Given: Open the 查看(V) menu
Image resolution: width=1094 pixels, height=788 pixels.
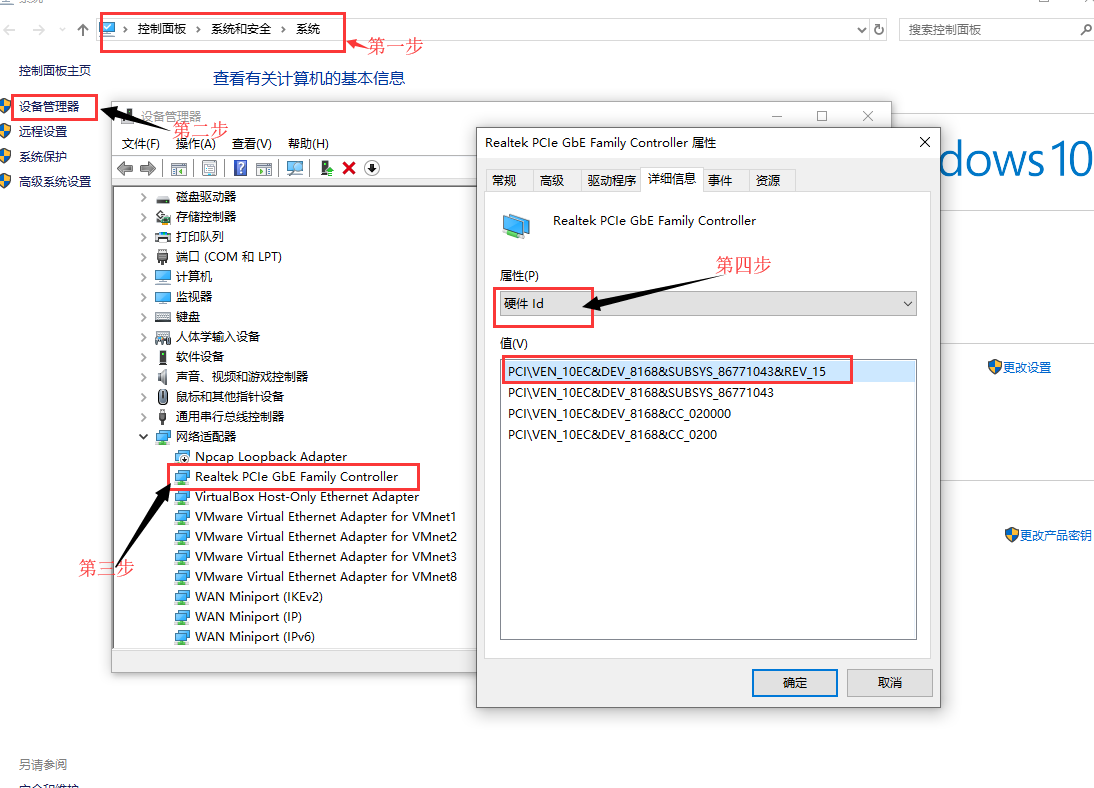Looking at the screenshot, I should coord(252,144).
